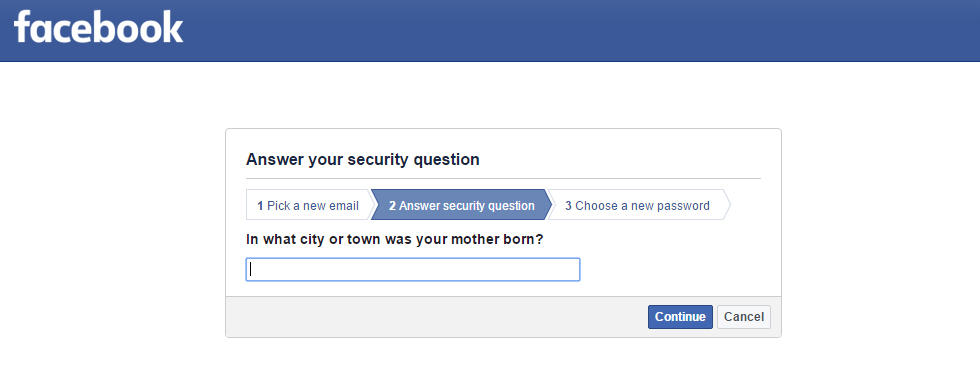980x377 pixels.
Task: Click the letter "f" of facebook logo
Action: [22, 26]
